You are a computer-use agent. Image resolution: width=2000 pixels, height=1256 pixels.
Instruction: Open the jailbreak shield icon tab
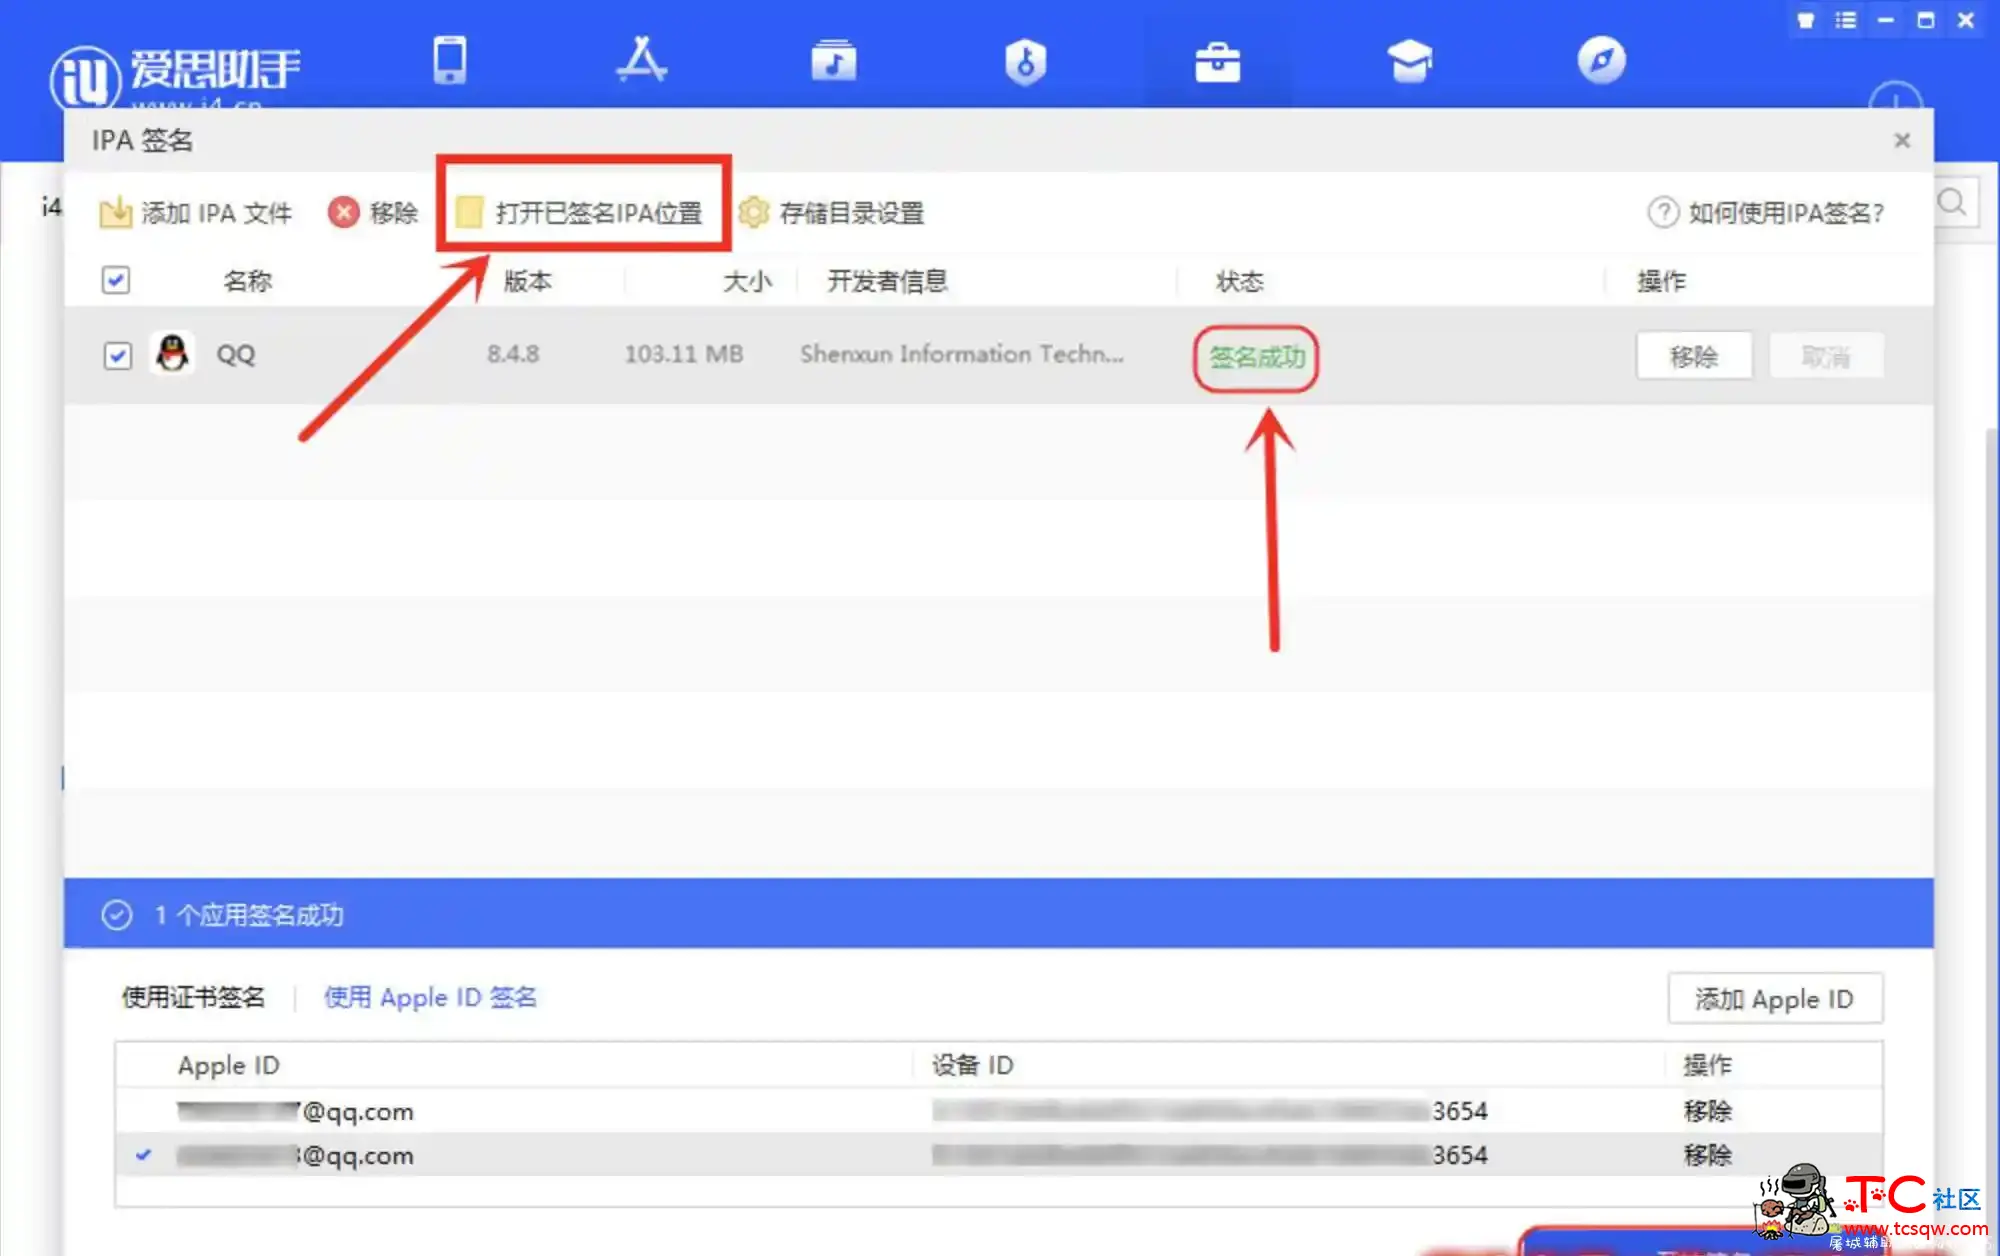click(x=1025, y=62)
